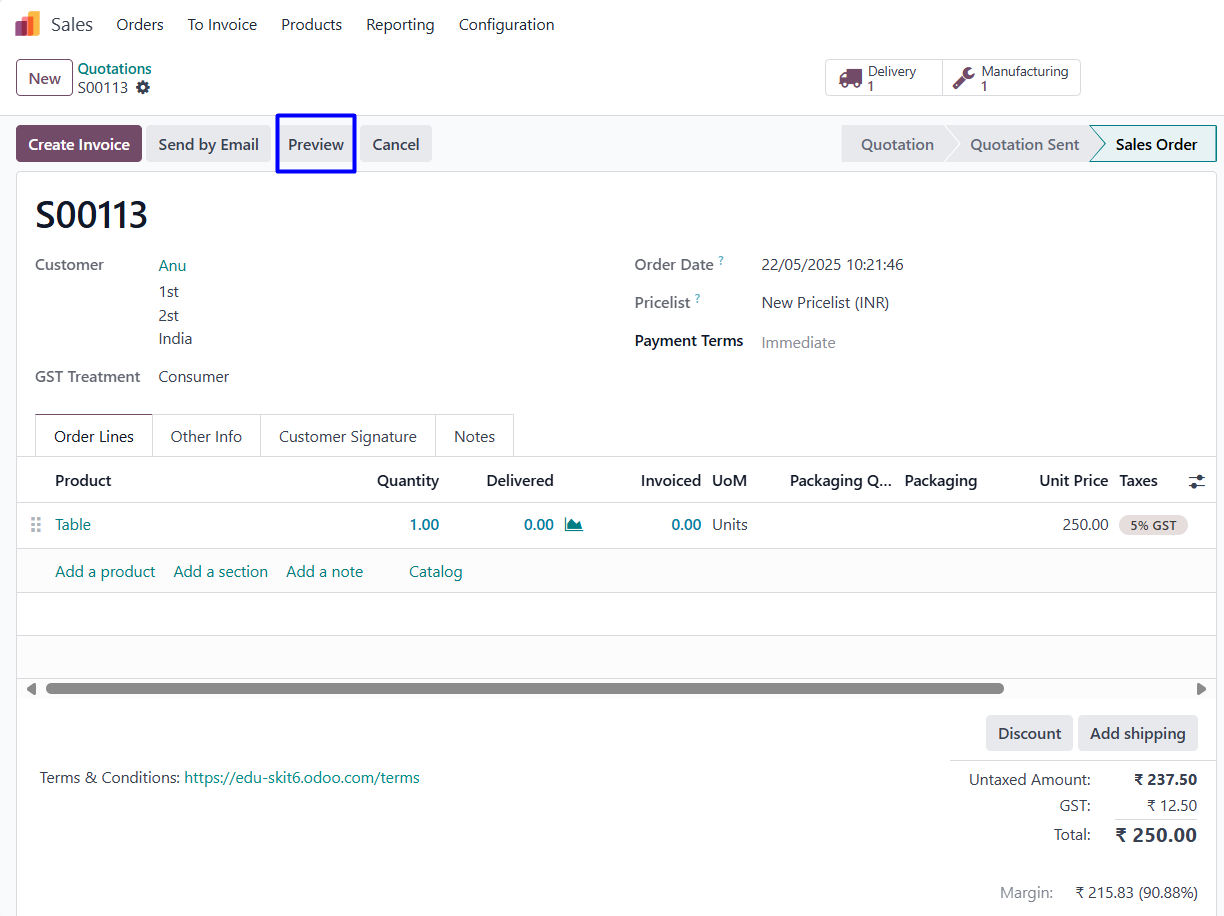This screenshot has height=916, width=1224.
Task: Open the Products menu
Action: pyautogui.click(x=311, y=25)
